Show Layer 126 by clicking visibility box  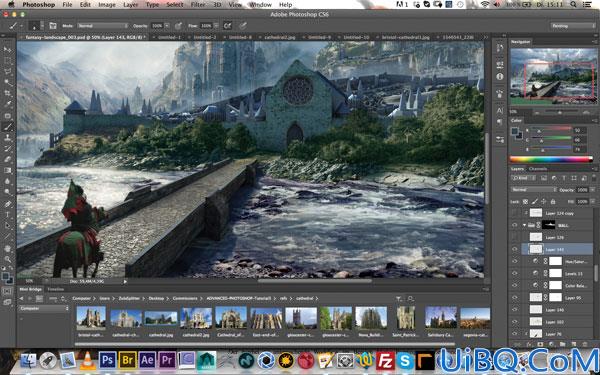515,237
